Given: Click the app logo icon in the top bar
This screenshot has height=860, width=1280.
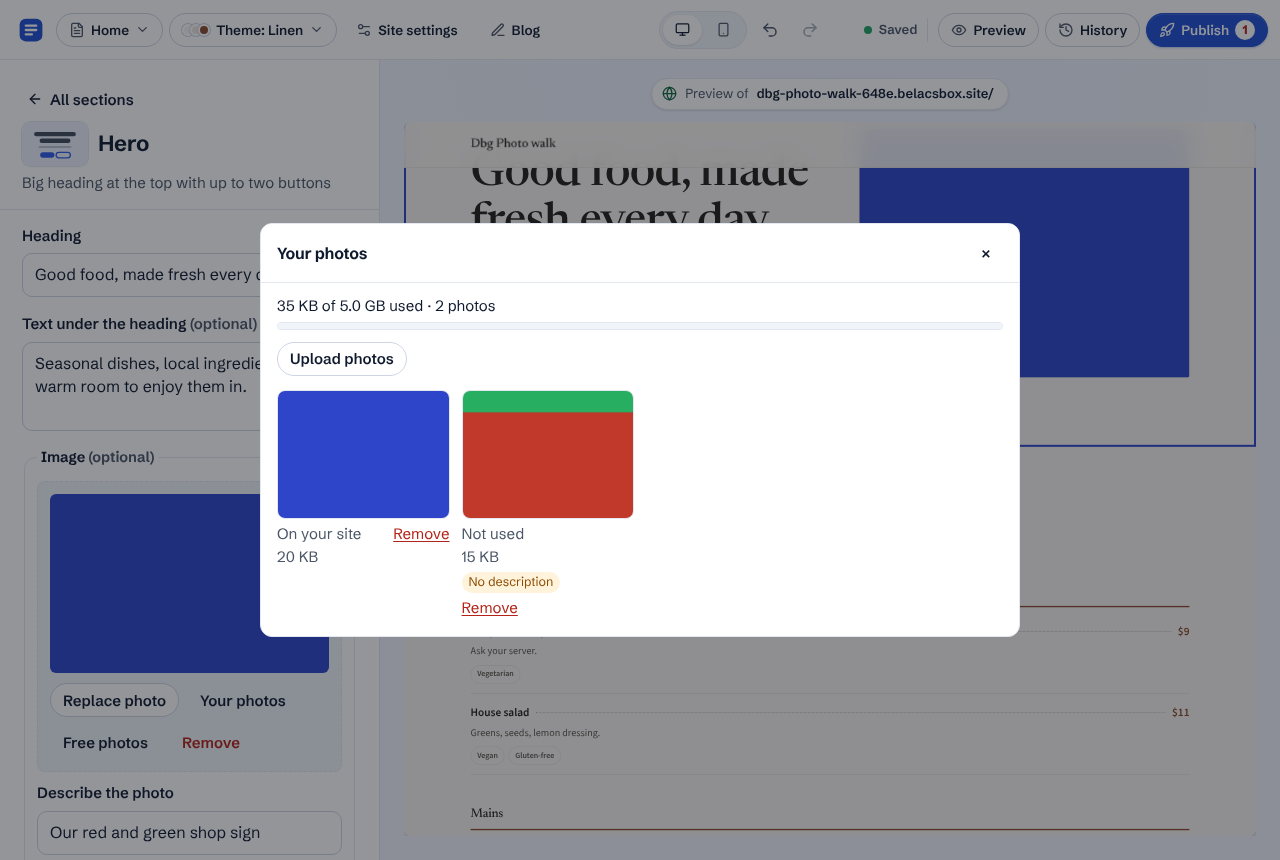Looking at the screenshot, I should (x=31, y=30).
